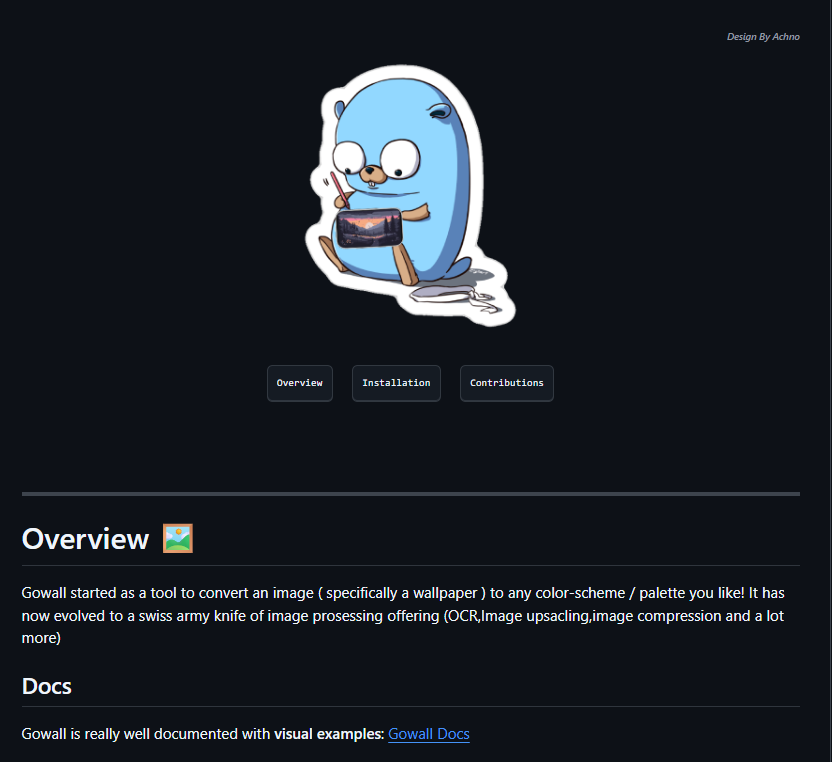Select Contributions from the navigation row

coord(506,383)
